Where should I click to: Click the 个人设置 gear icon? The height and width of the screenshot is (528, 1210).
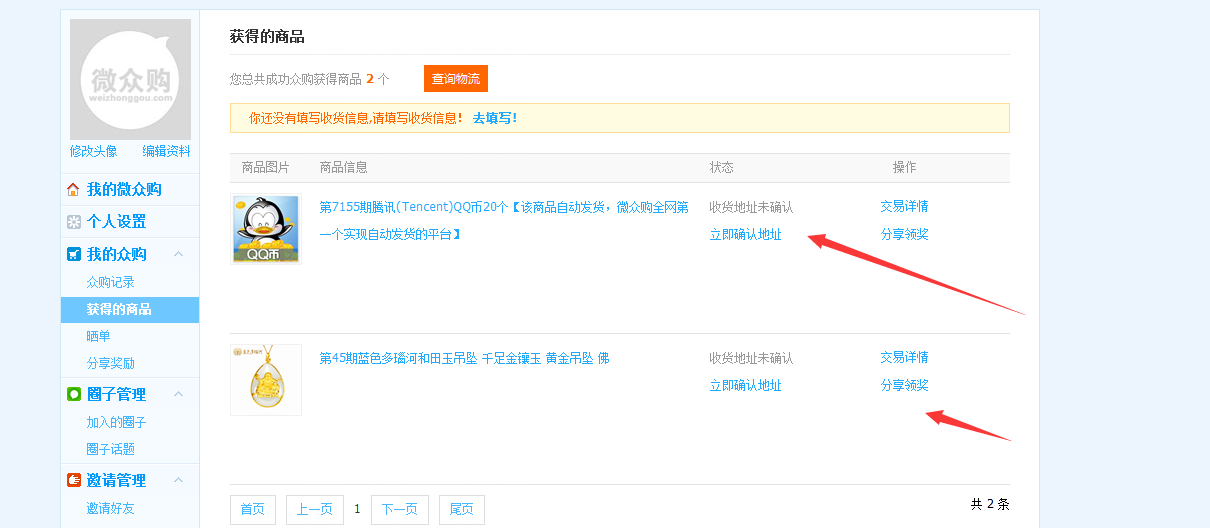pos(73,222)
